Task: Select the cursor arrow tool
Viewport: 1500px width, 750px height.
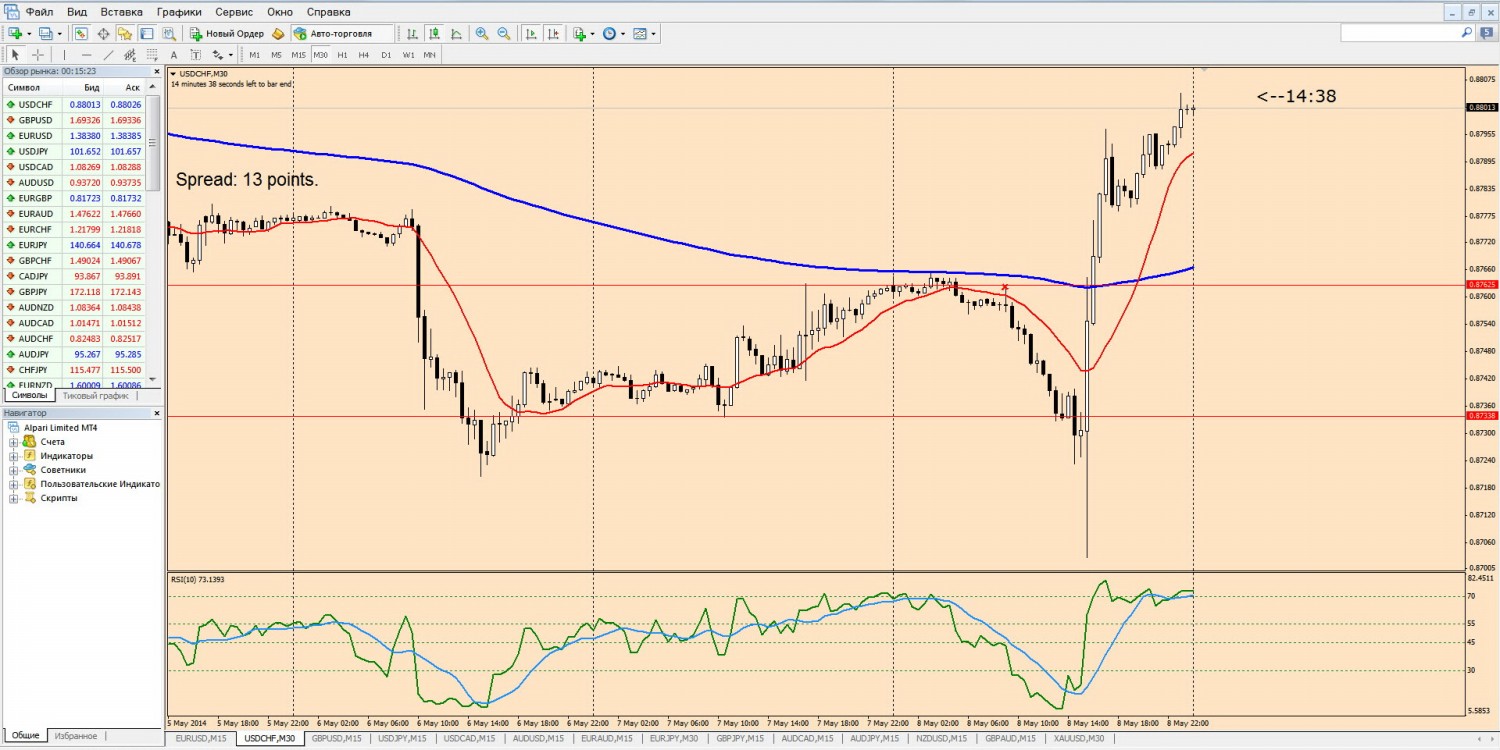Action: pos(15,55)
